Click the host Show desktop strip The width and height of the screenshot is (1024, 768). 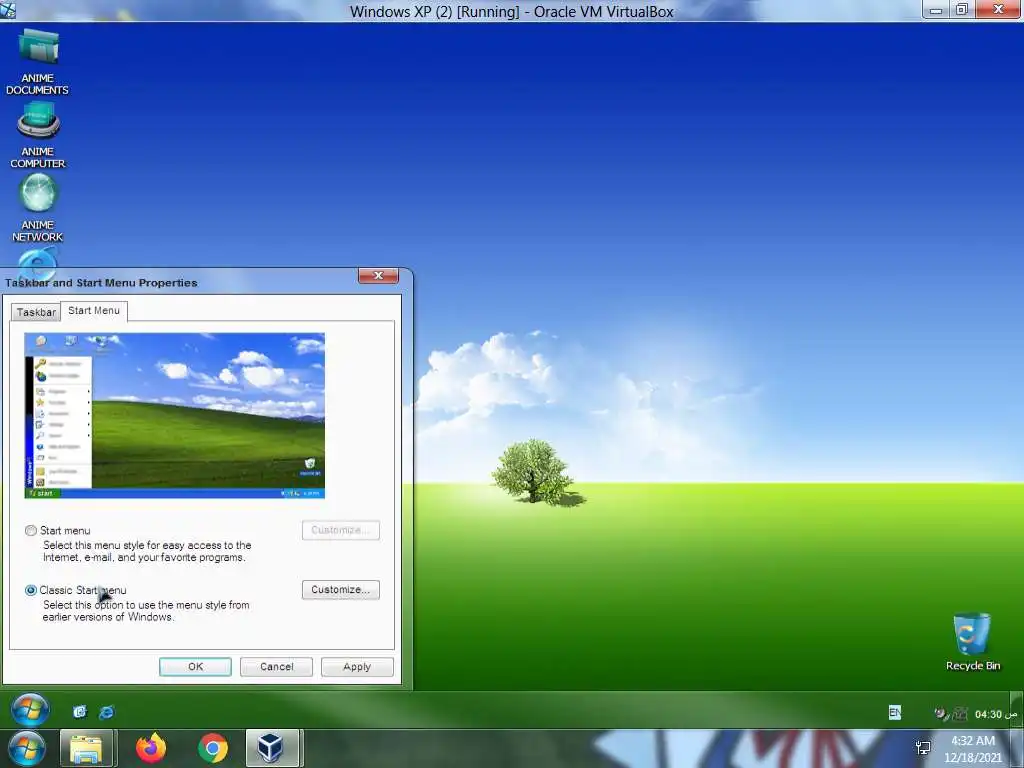pyautogui.click(x=1019, y=749)
